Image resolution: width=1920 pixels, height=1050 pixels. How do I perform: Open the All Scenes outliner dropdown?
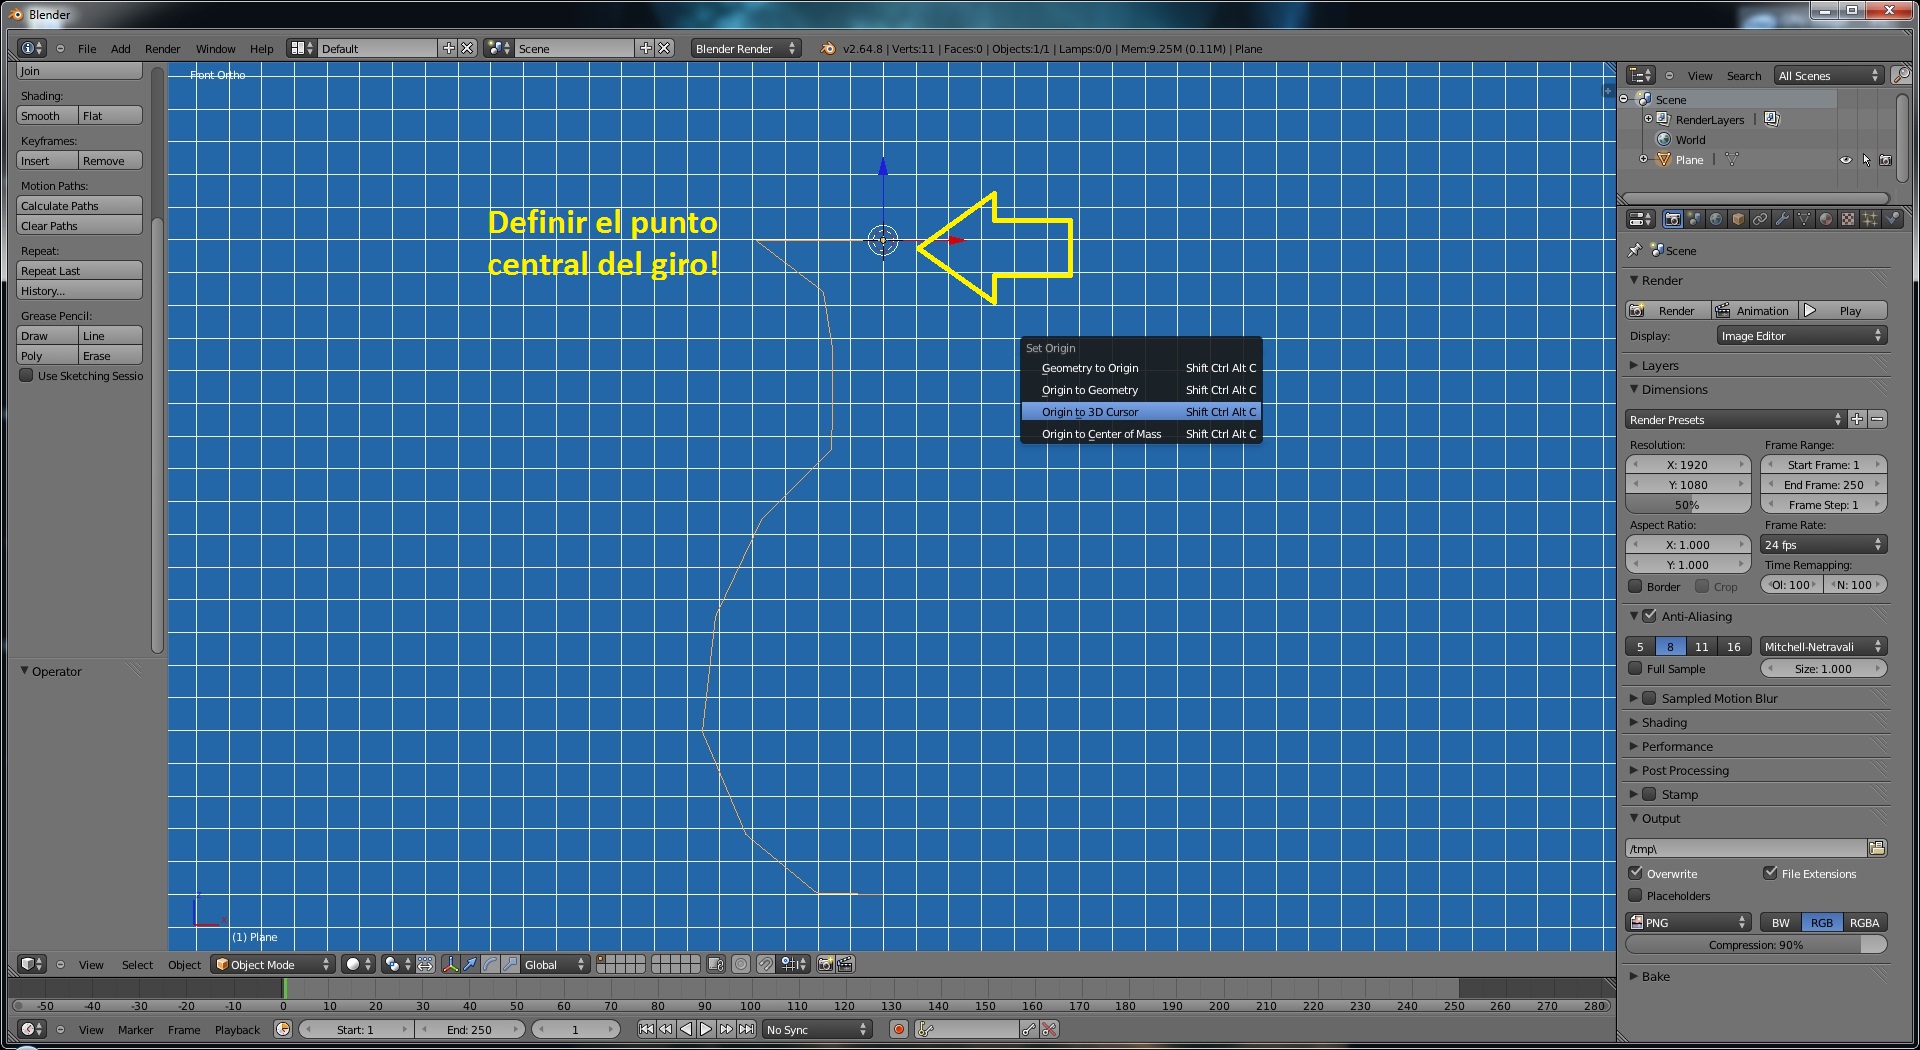pyautogui.click(x=1830, y=75)
